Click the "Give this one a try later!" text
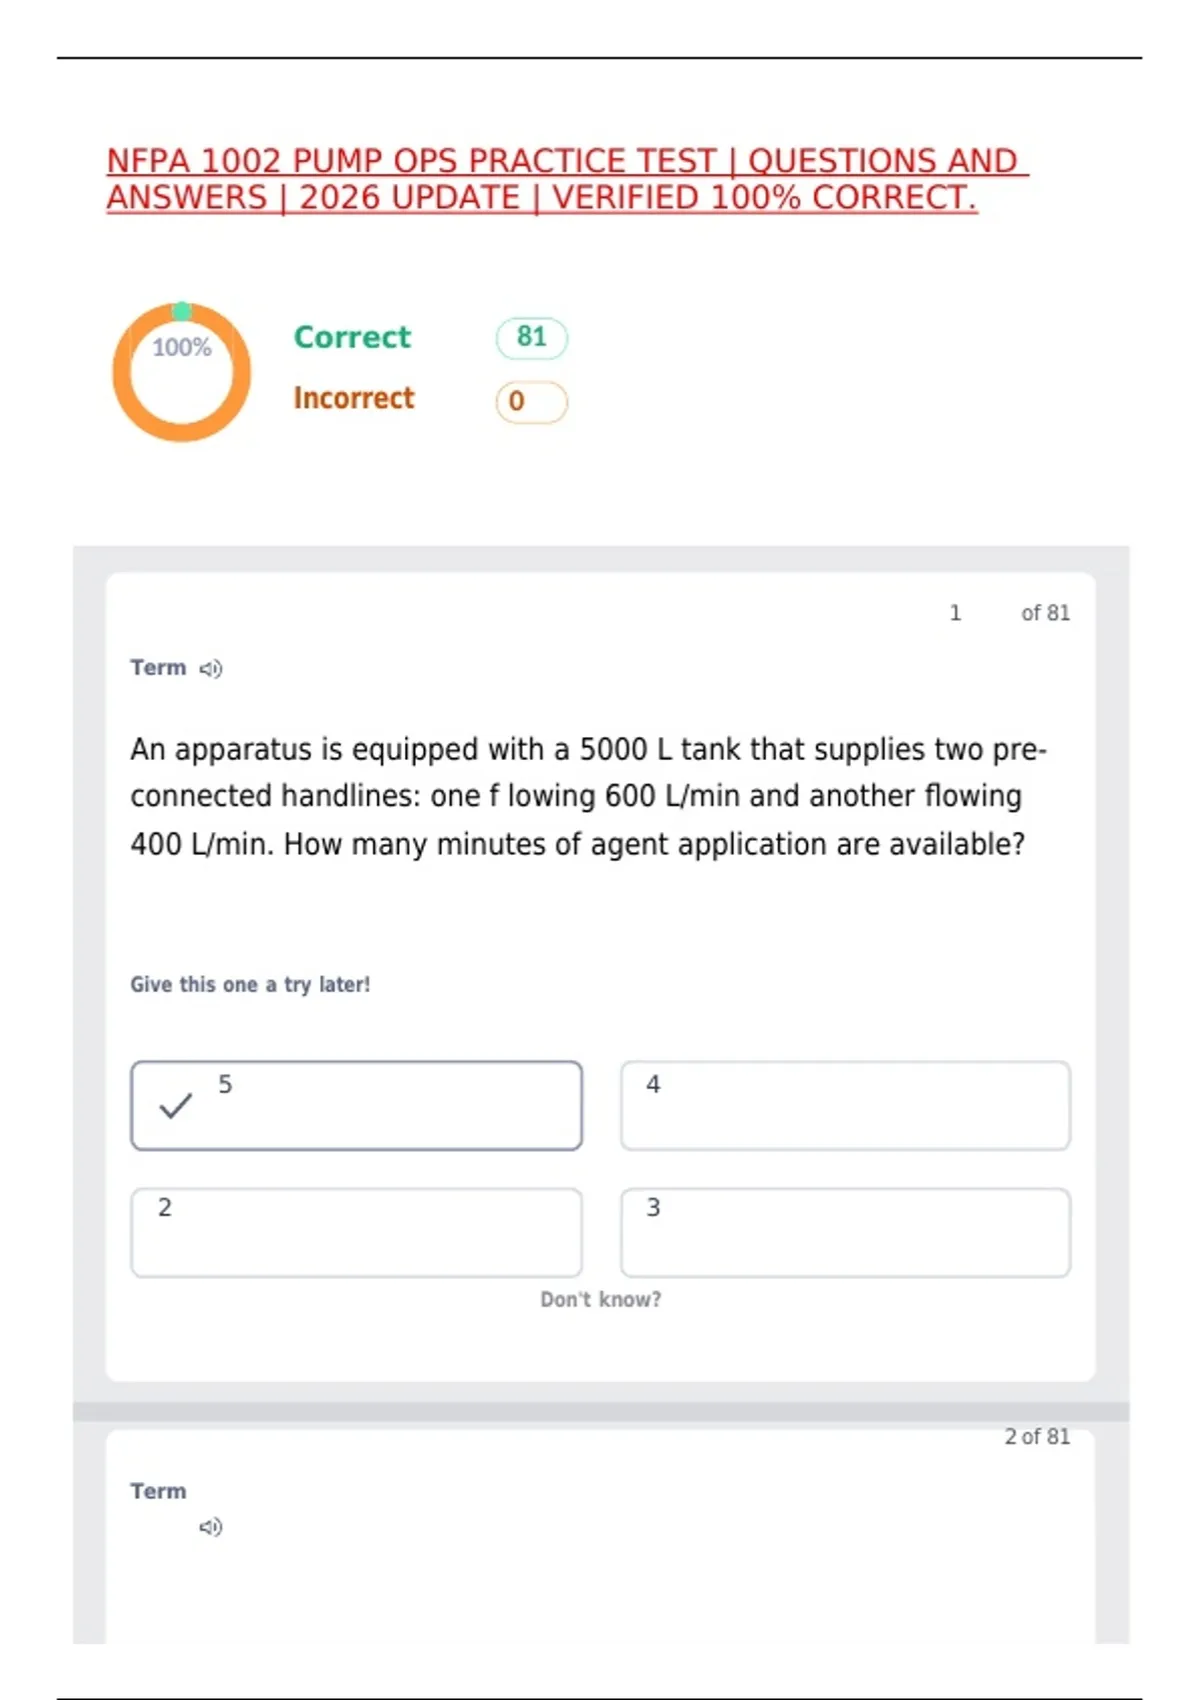This screenshot has width=1200, height=1700. click(250, 985)
